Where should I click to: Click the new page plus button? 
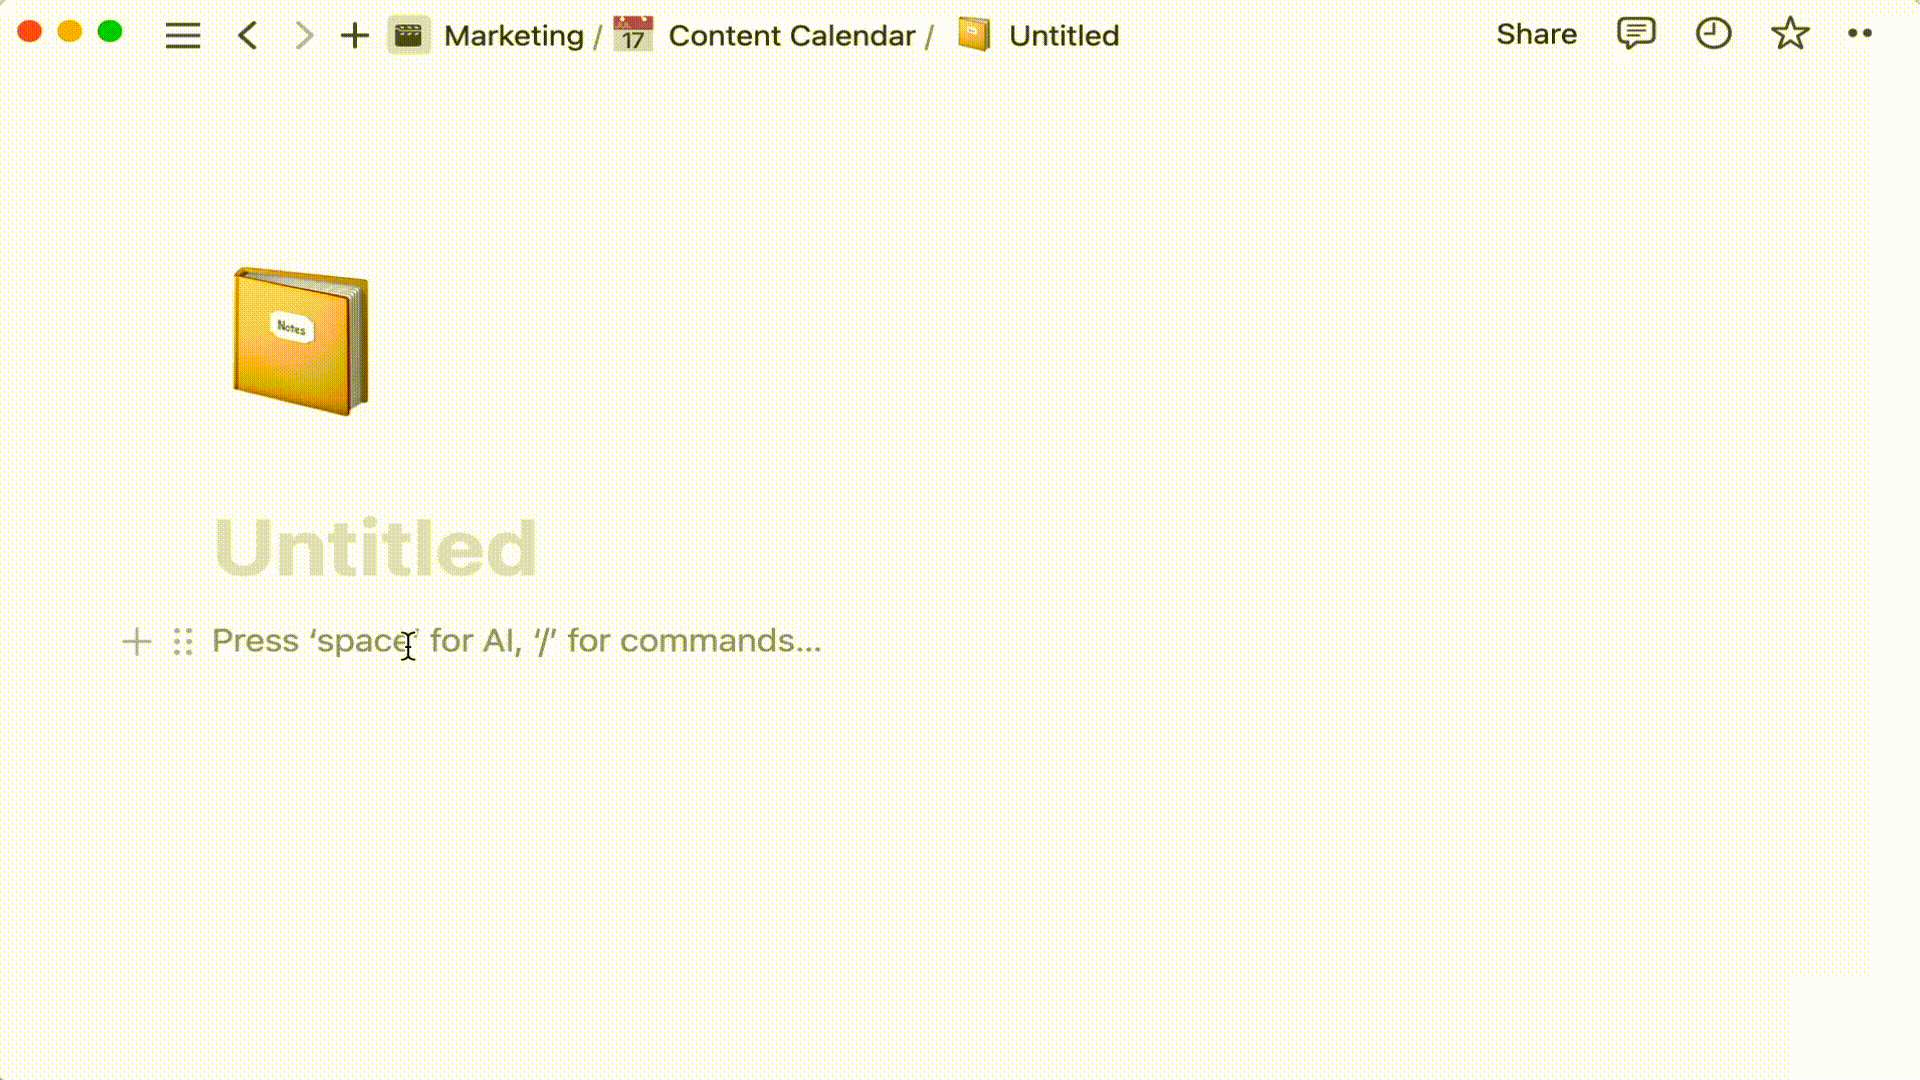click(353, 34)
